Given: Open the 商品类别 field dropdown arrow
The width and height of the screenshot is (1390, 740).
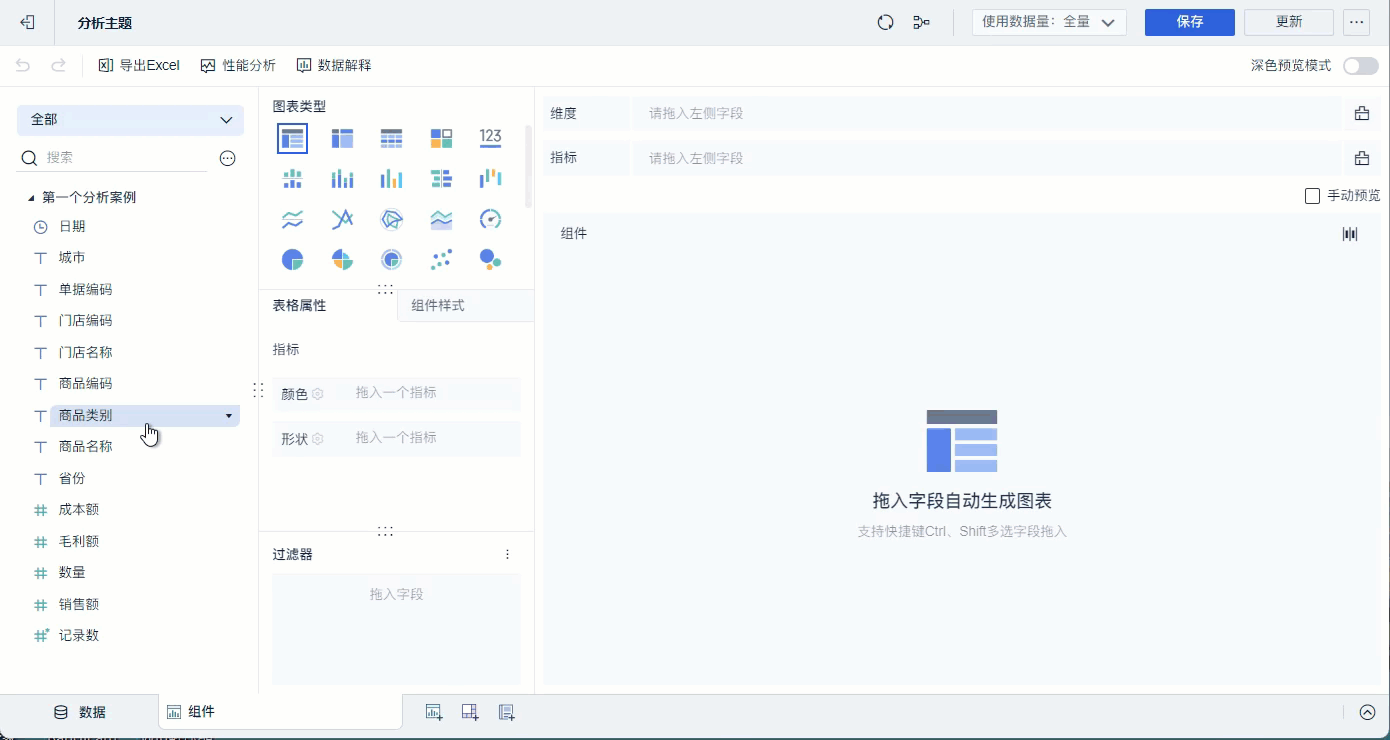Looking at the screenshot, I should click(x=229, y=415).
